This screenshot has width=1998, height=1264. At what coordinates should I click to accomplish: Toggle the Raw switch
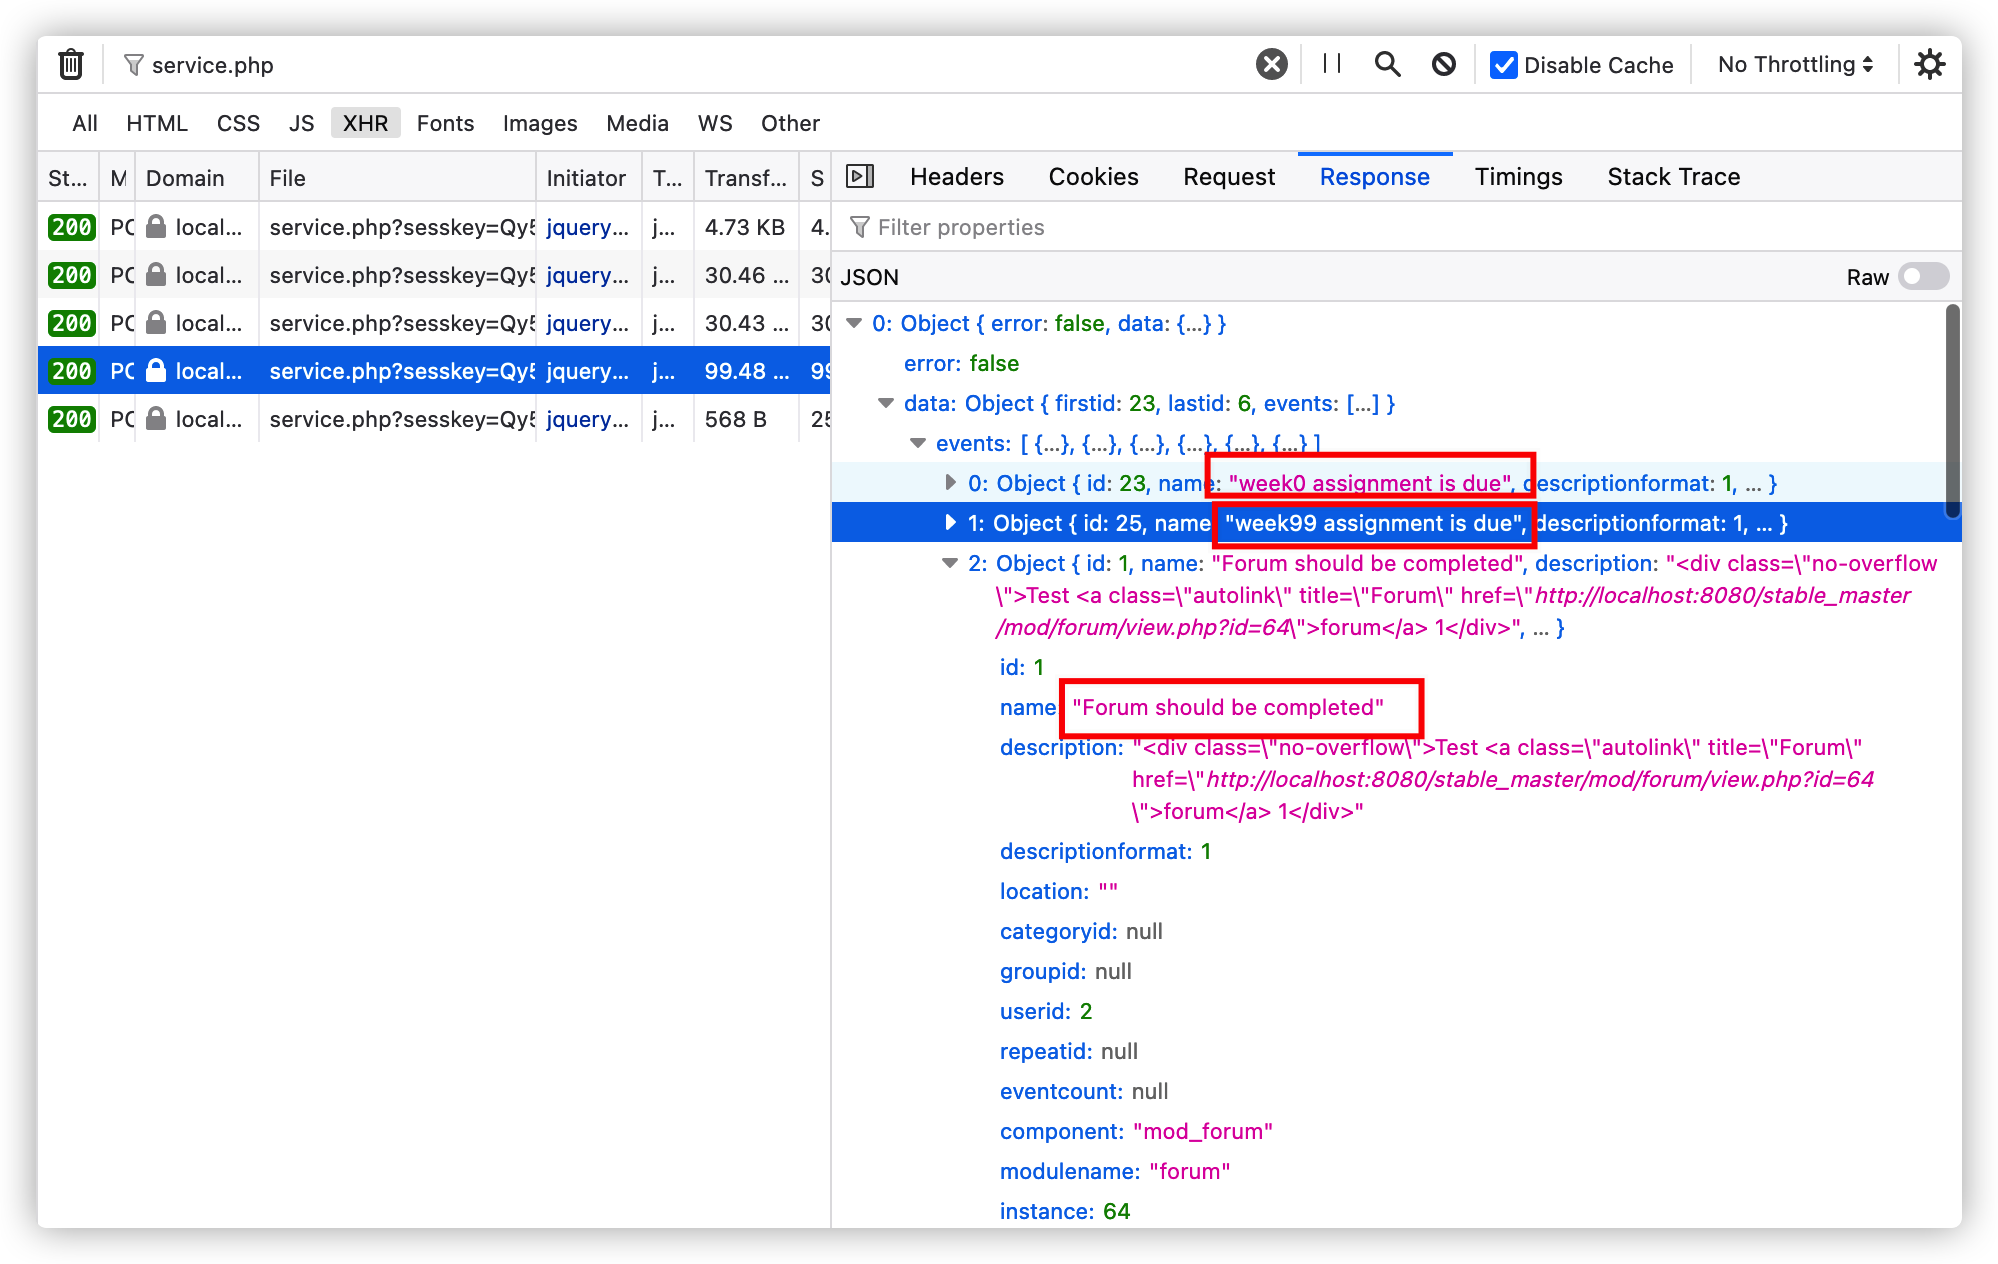[1924, 277]
